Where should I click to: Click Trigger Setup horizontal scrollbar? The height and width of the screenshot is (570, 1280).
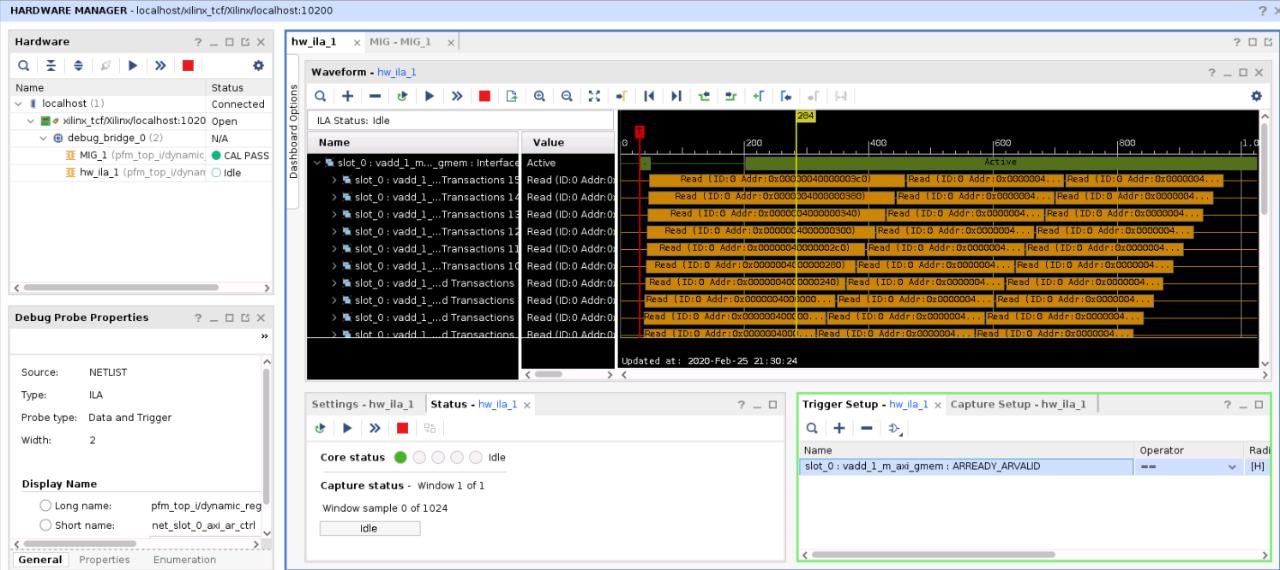(932, 554)
